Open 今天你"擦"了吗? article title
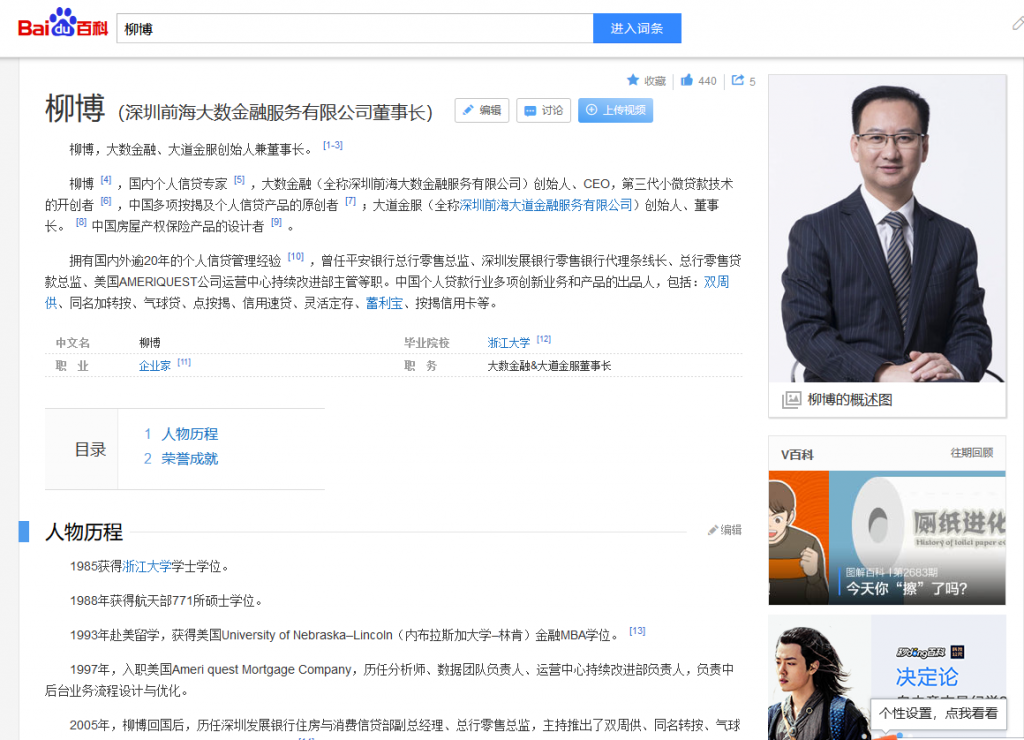Viewport: 1024px width, 740px height. coord(906,588)
